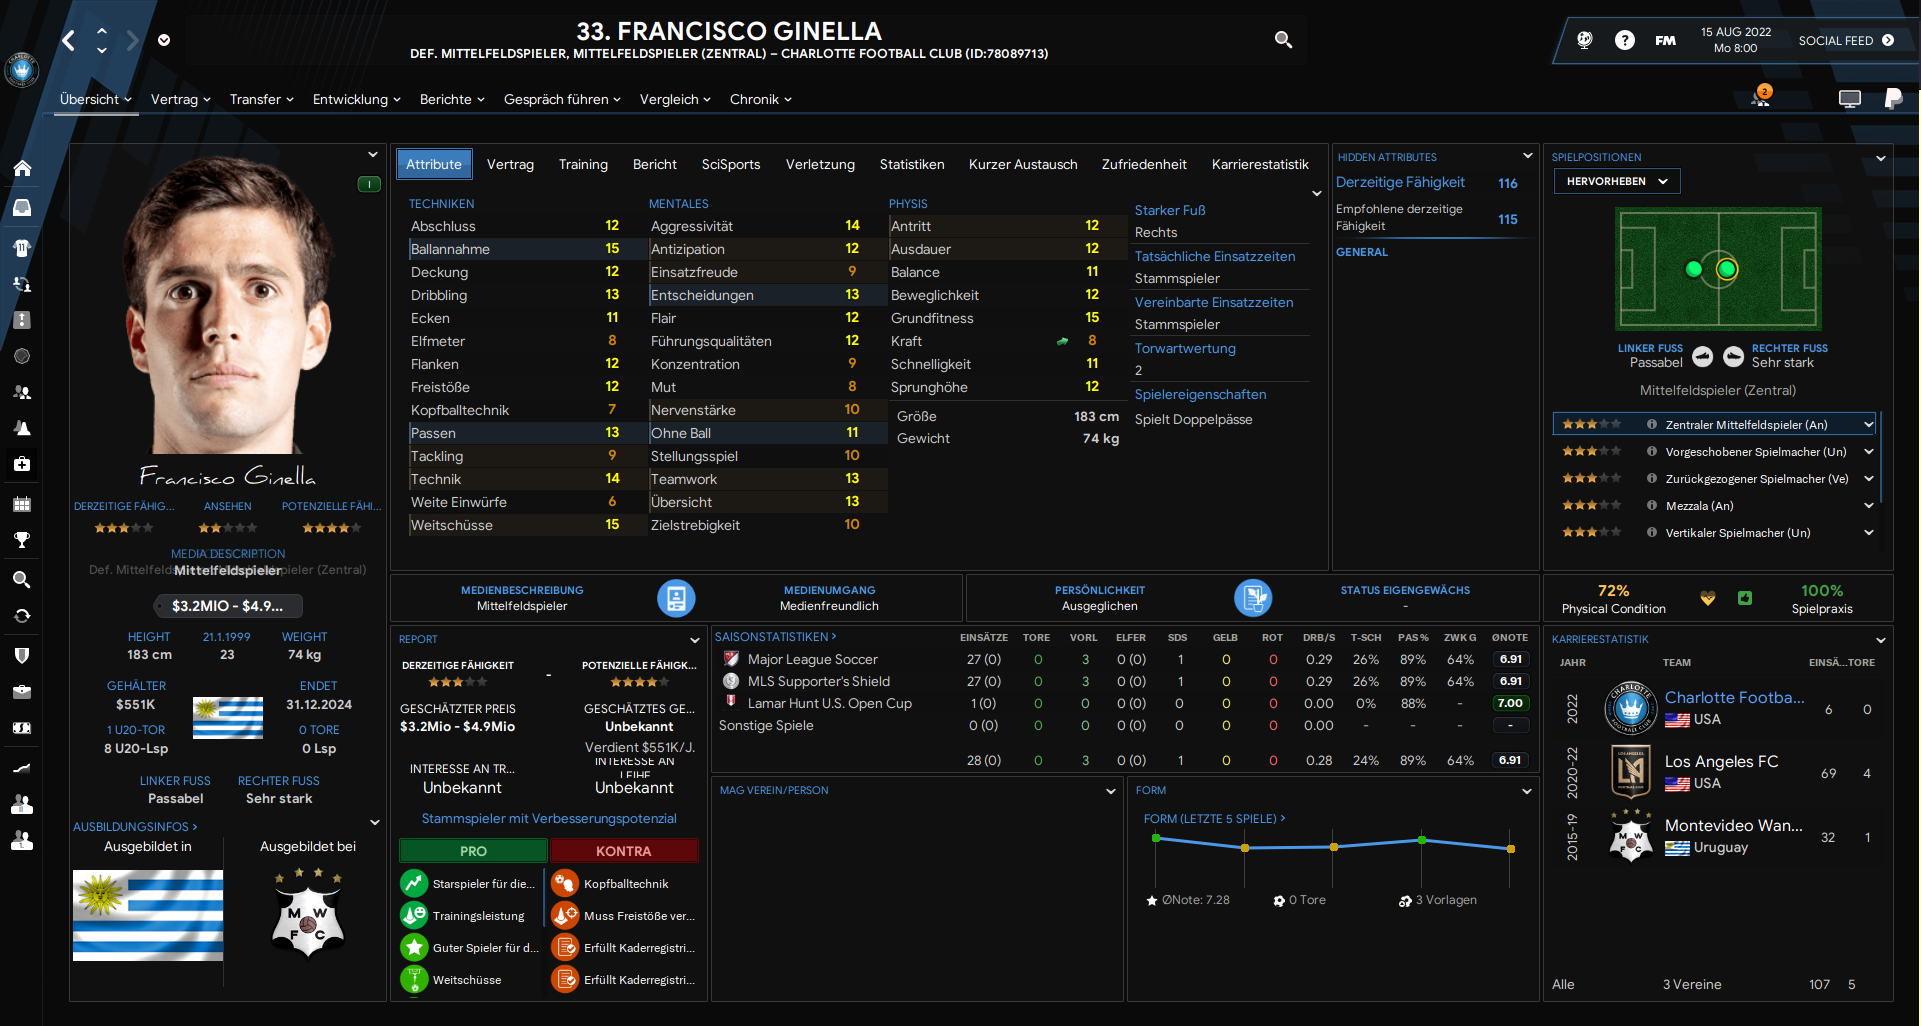Click the Trainingsleistung green Pro icon
Screen dimensions: 1921x1026
tap(414, 915)
